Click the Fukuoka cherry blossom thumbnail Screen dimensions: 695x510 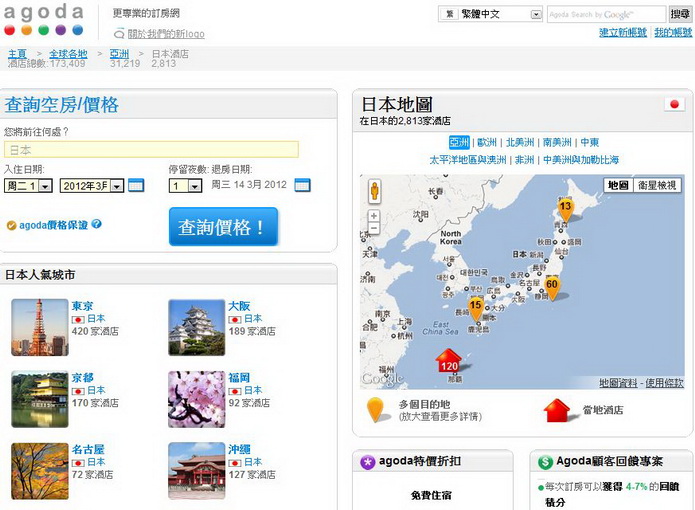click(196, 399)
